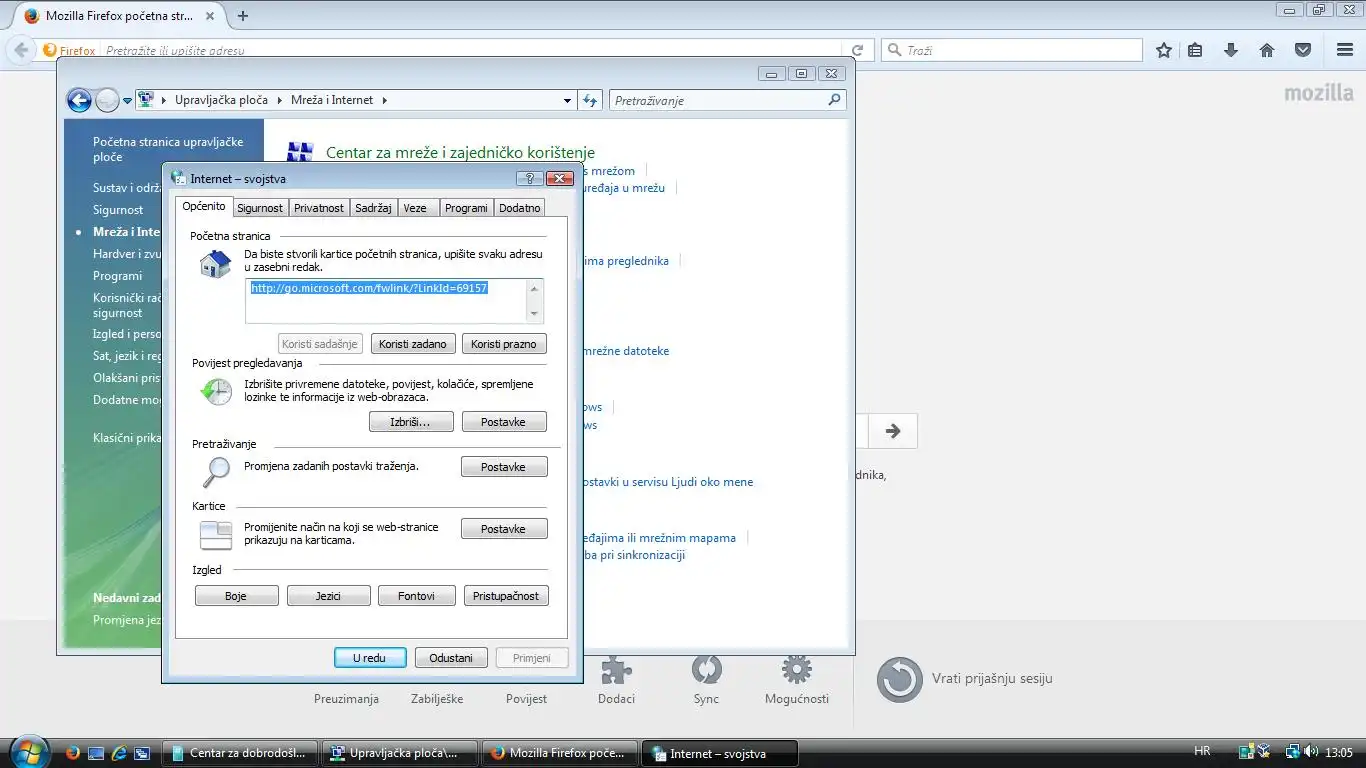Viewport: 1366px width, 768px height.
Task: Open Postavke for browsing history
Action: point(503,422)
